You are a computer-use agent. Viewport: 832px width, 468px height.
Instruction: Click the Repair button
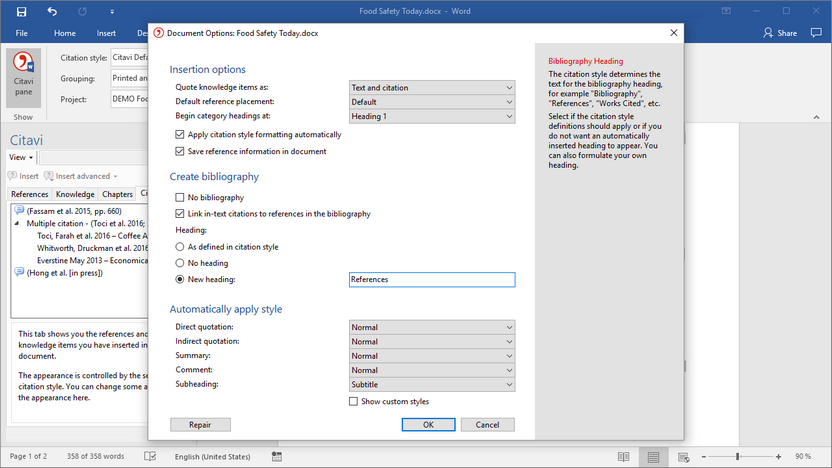pyautogui.click(x=200, y=424)
